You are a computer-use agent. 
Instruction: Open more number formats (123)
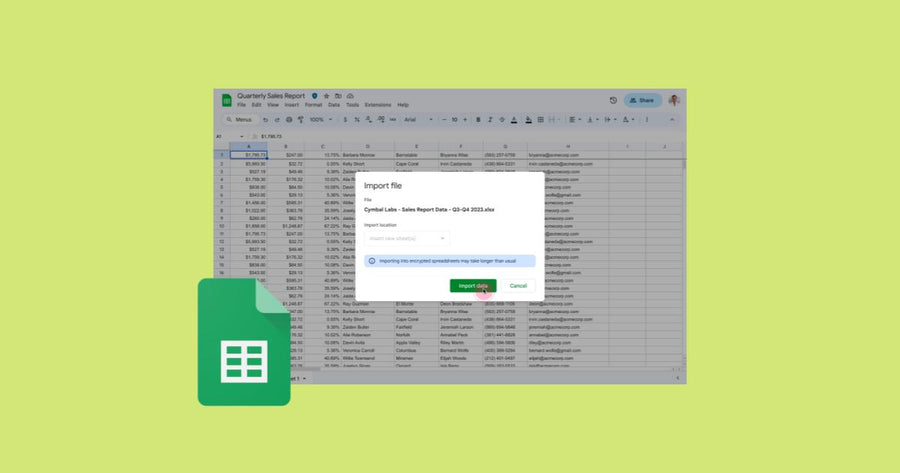[393, 120]
